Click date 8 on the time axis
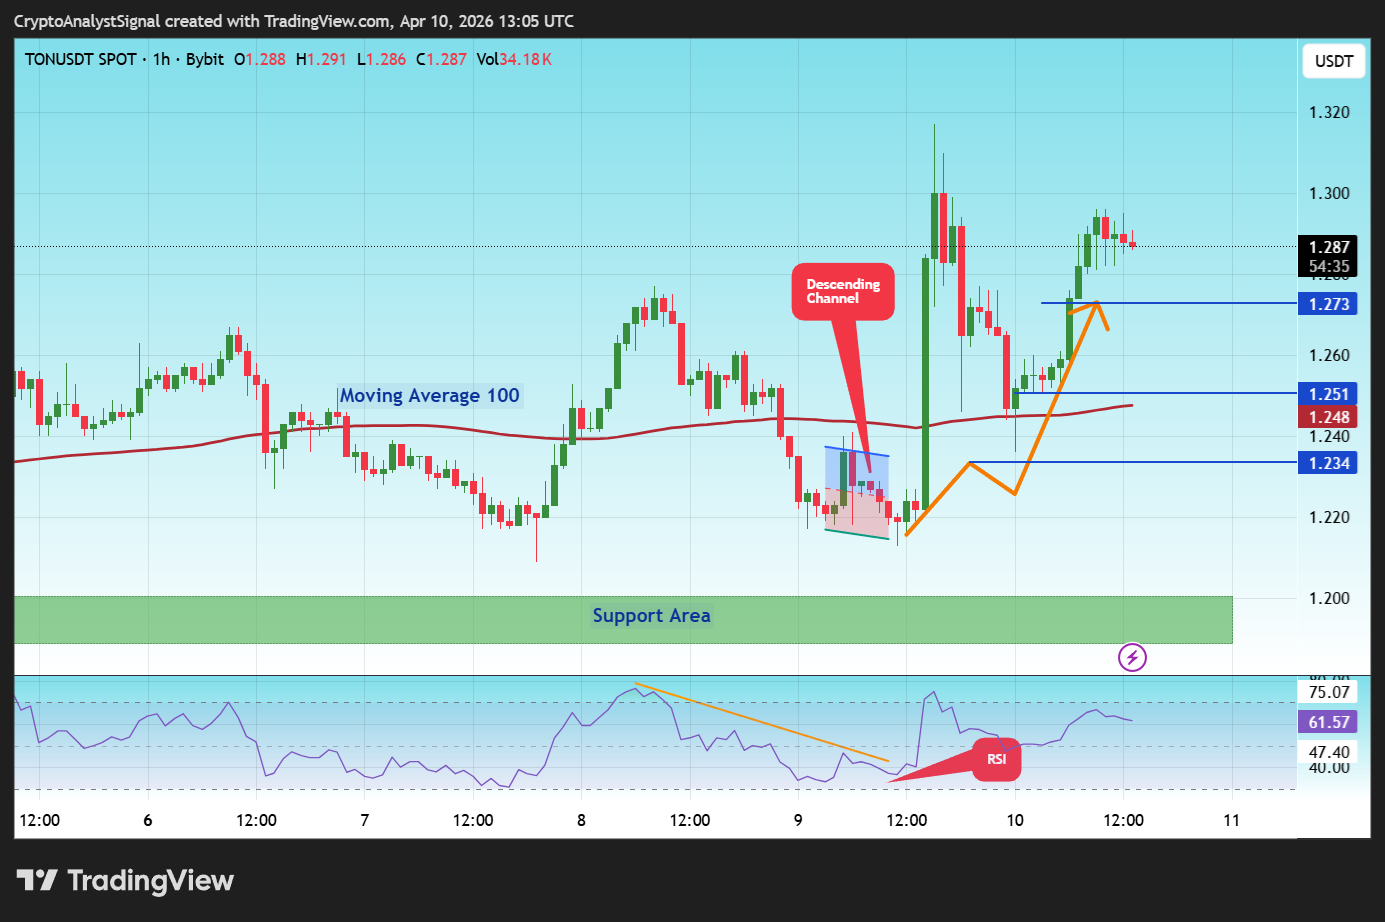The width and height of the screenshot is (1385, 922). 581,820
